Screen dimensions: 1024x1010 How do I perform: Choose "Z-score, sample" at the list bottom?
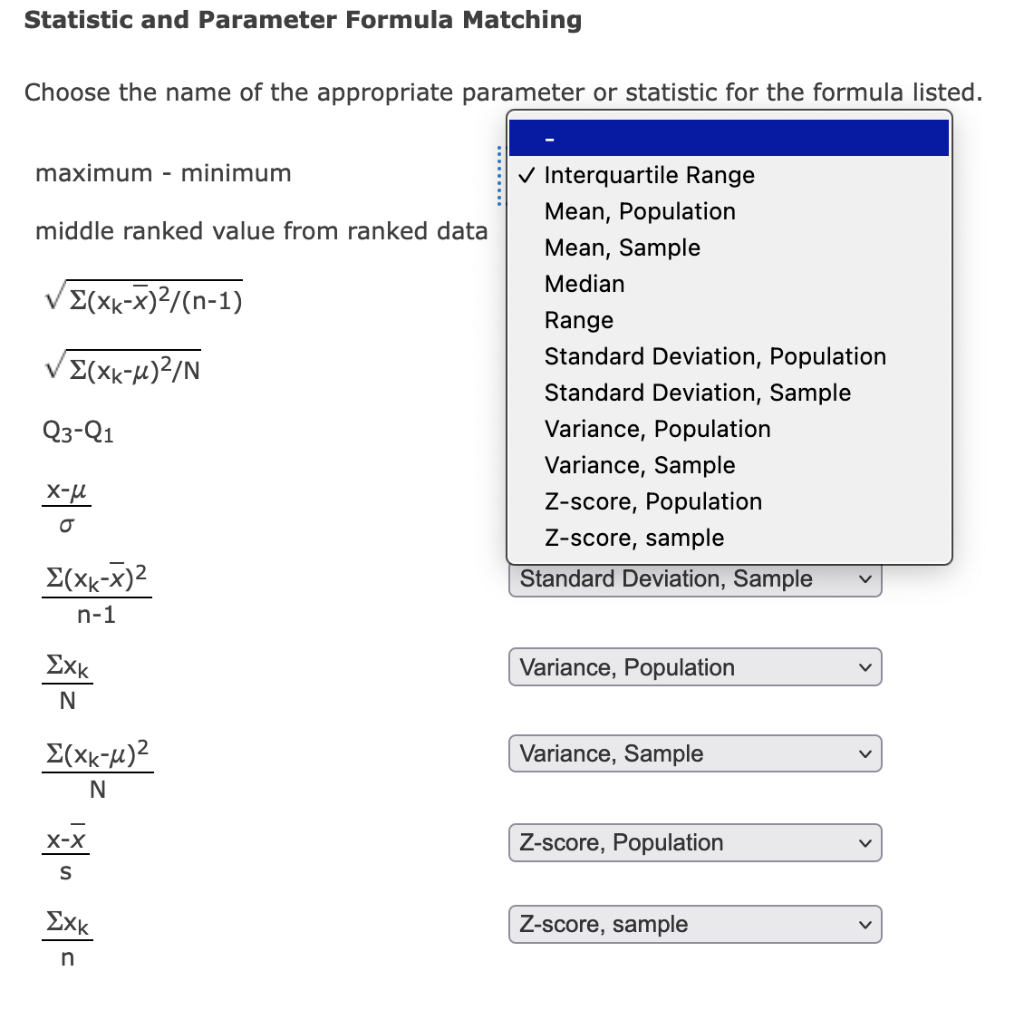pyautogui.click(x=634, y=537)
